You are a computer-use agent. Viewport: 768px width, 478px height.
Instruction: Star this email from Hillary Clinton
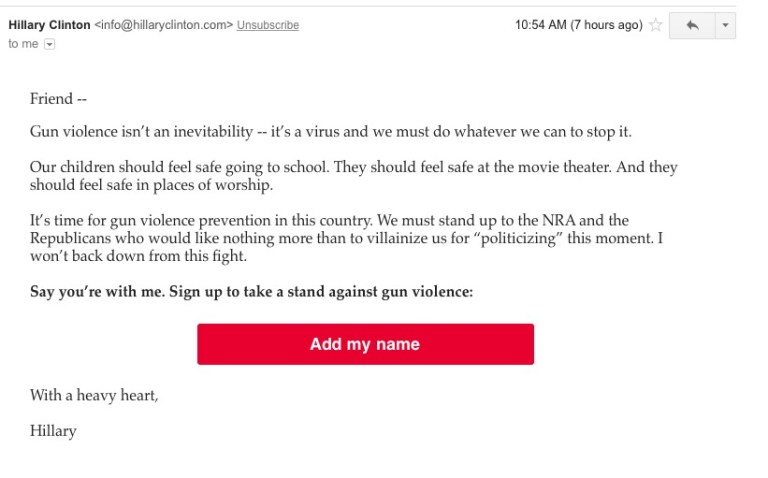pos(656,25)
